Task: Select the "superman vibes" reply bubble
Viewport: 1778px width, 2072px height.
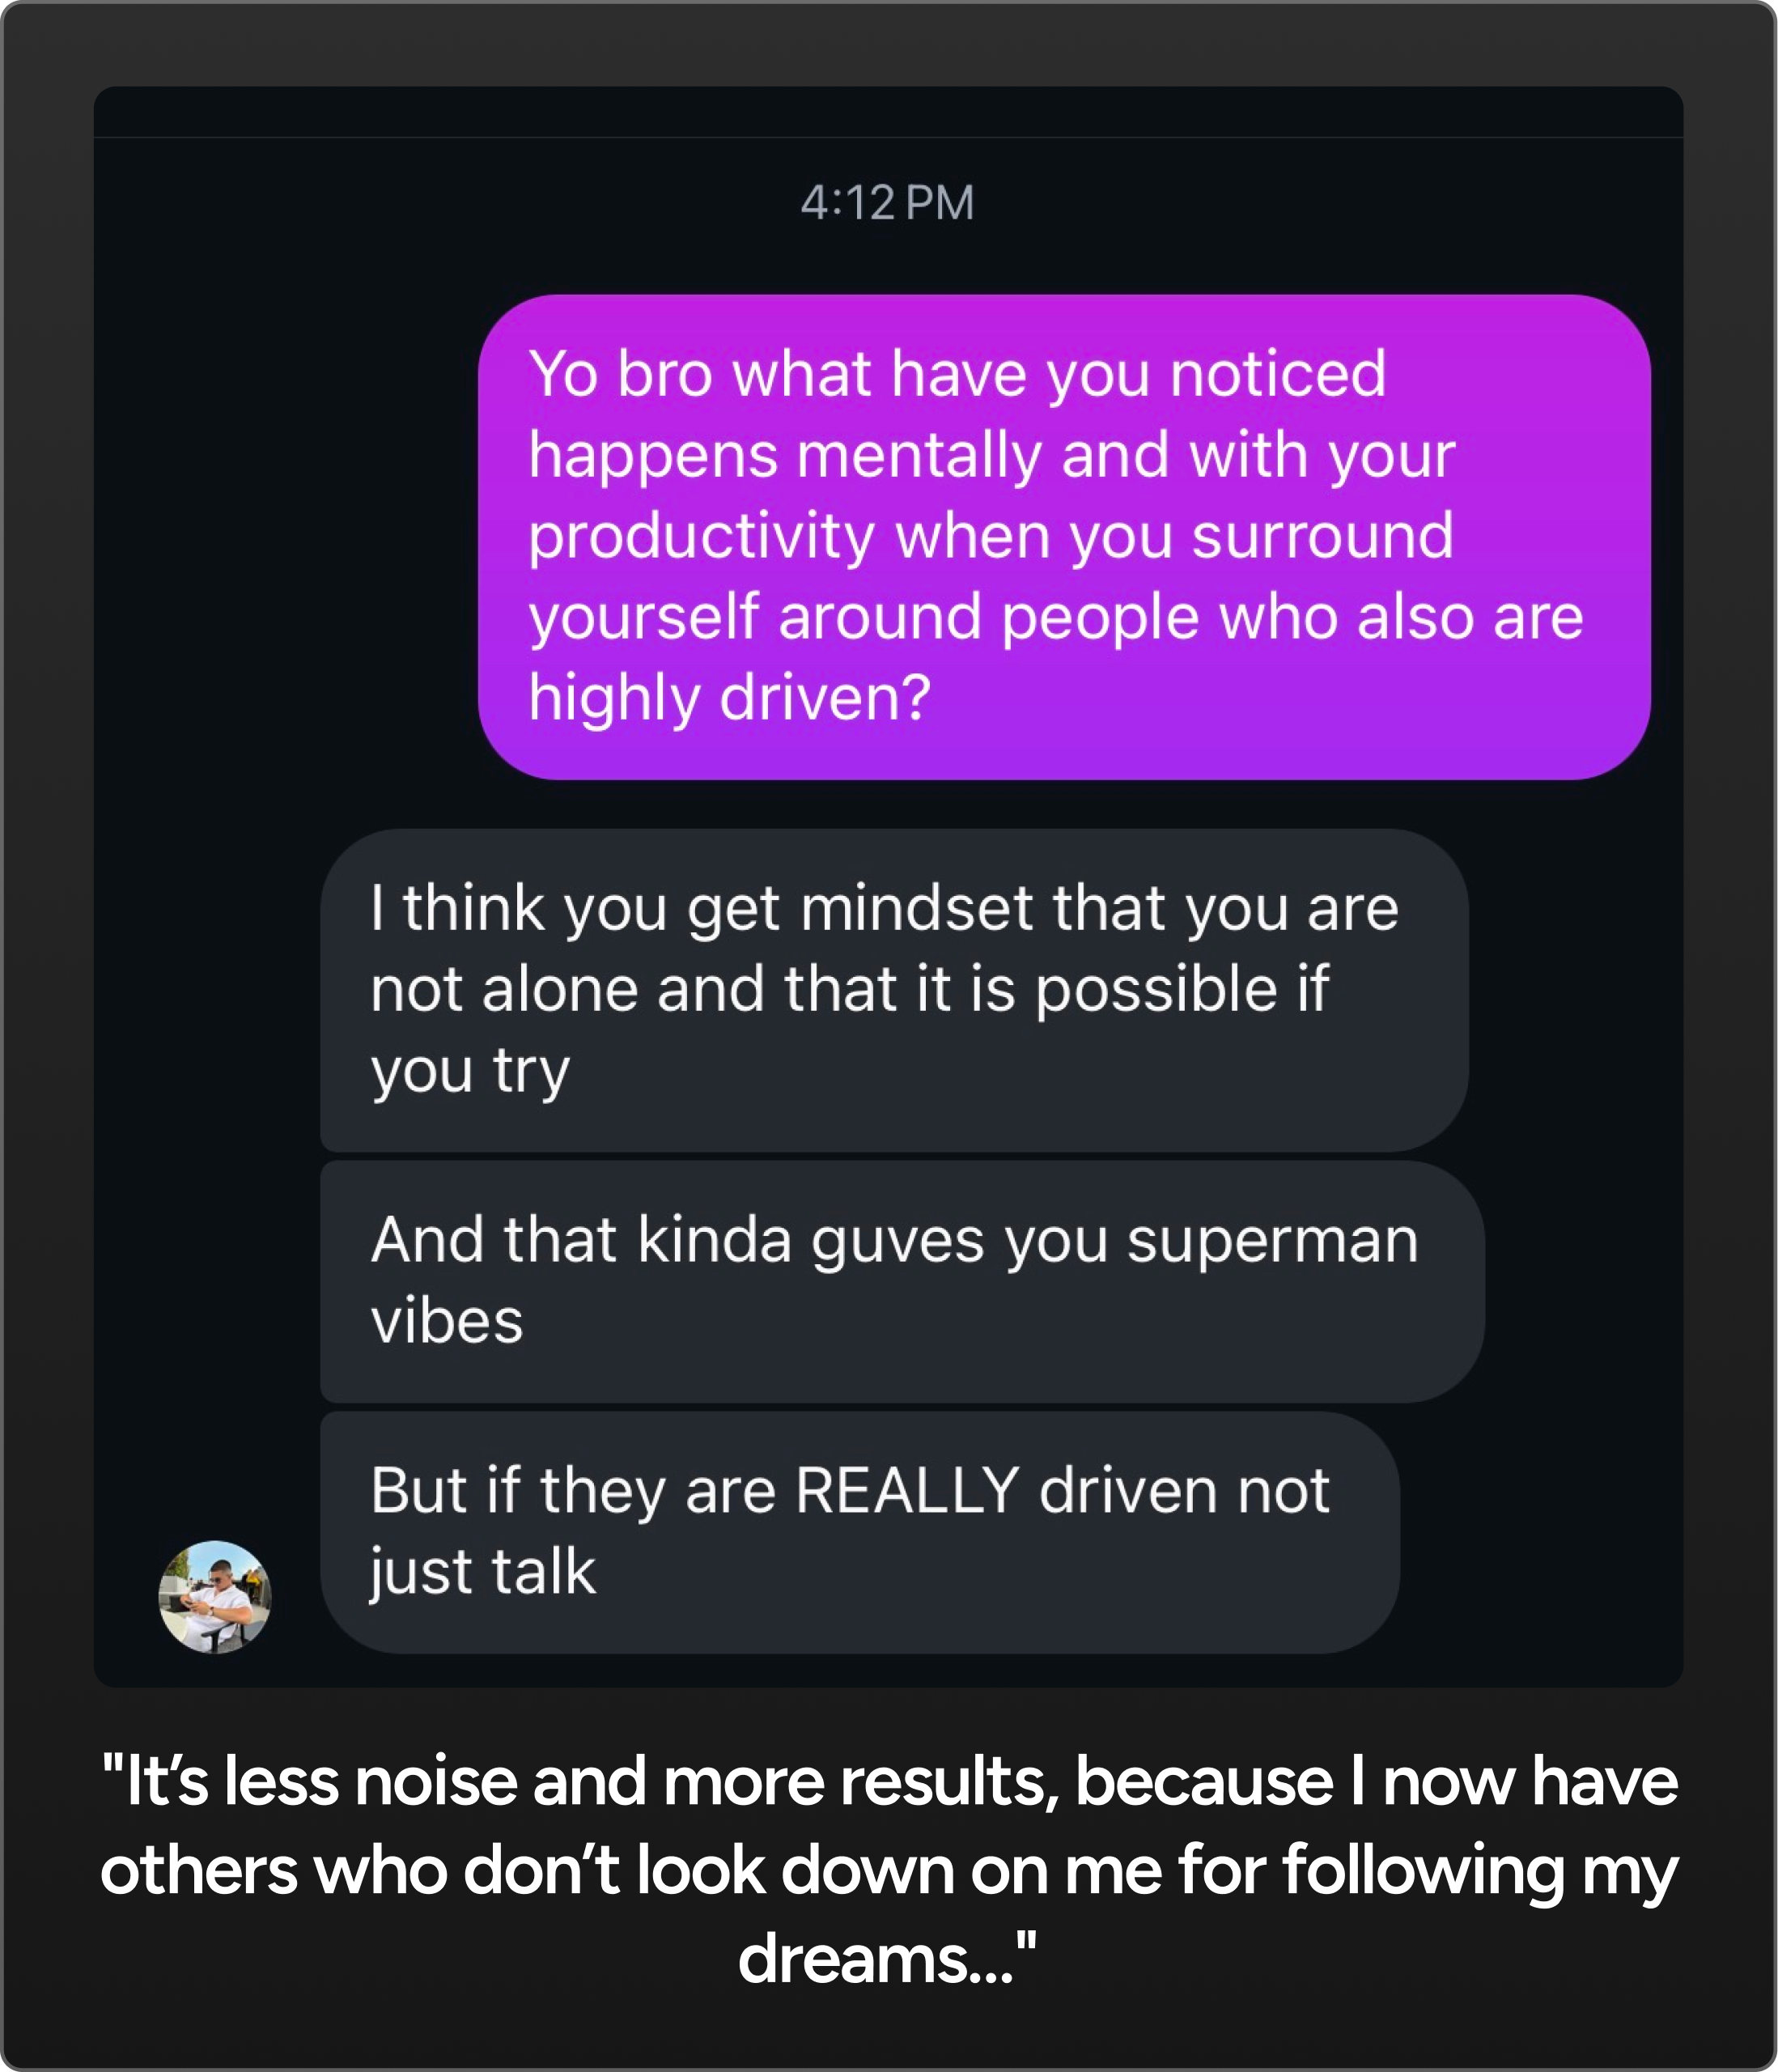Action: [901, 1281]
